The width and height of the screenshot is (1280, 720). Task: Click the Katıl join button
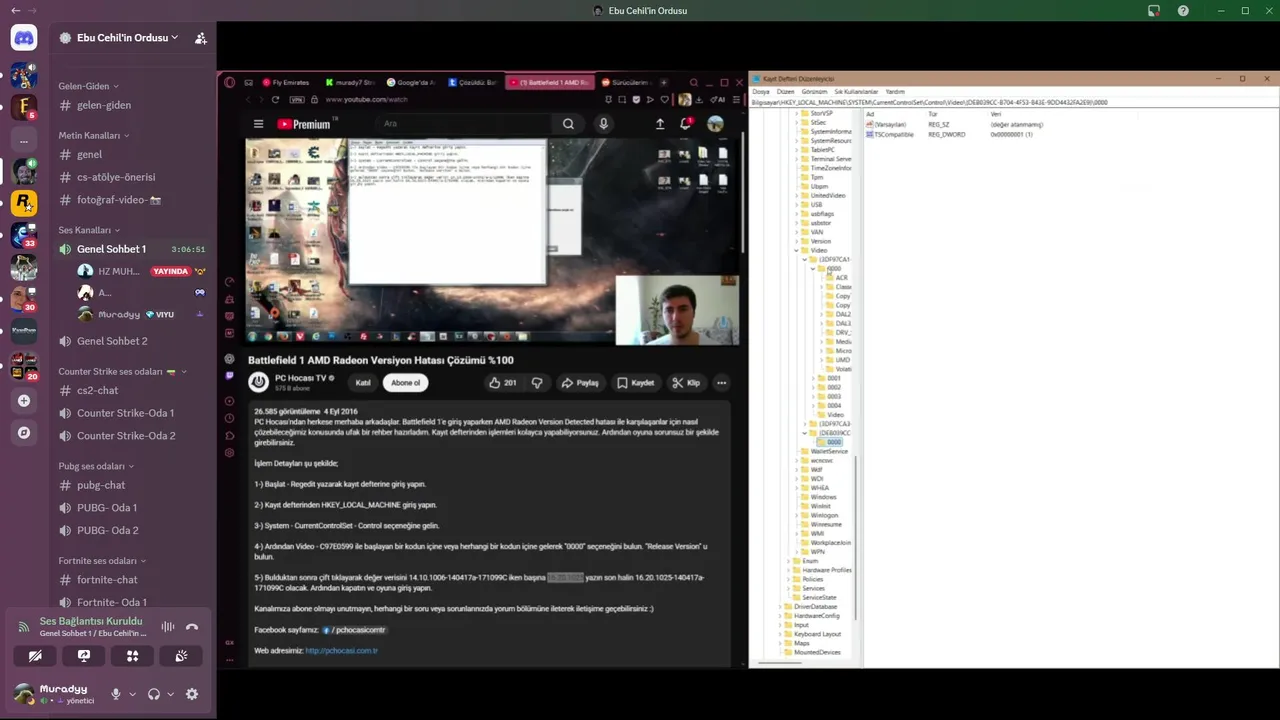click(x=363, y=383)
